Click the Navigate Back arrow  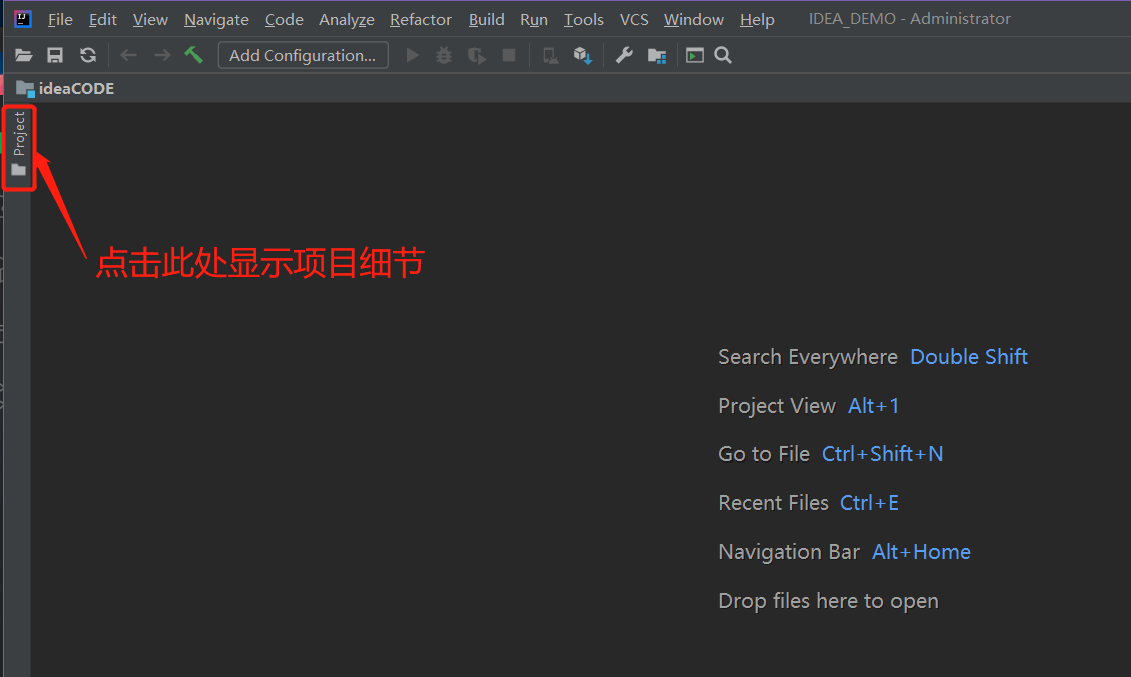[128, 55]
